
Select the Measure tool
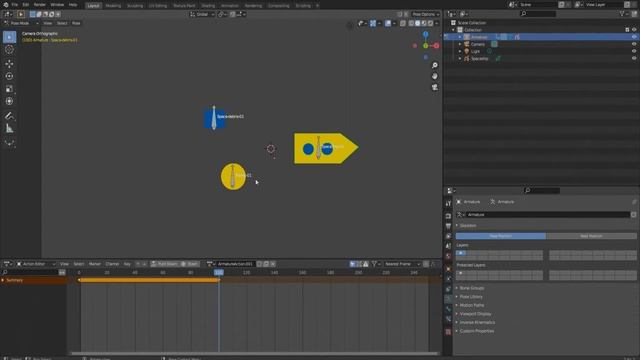coord(9,129)
